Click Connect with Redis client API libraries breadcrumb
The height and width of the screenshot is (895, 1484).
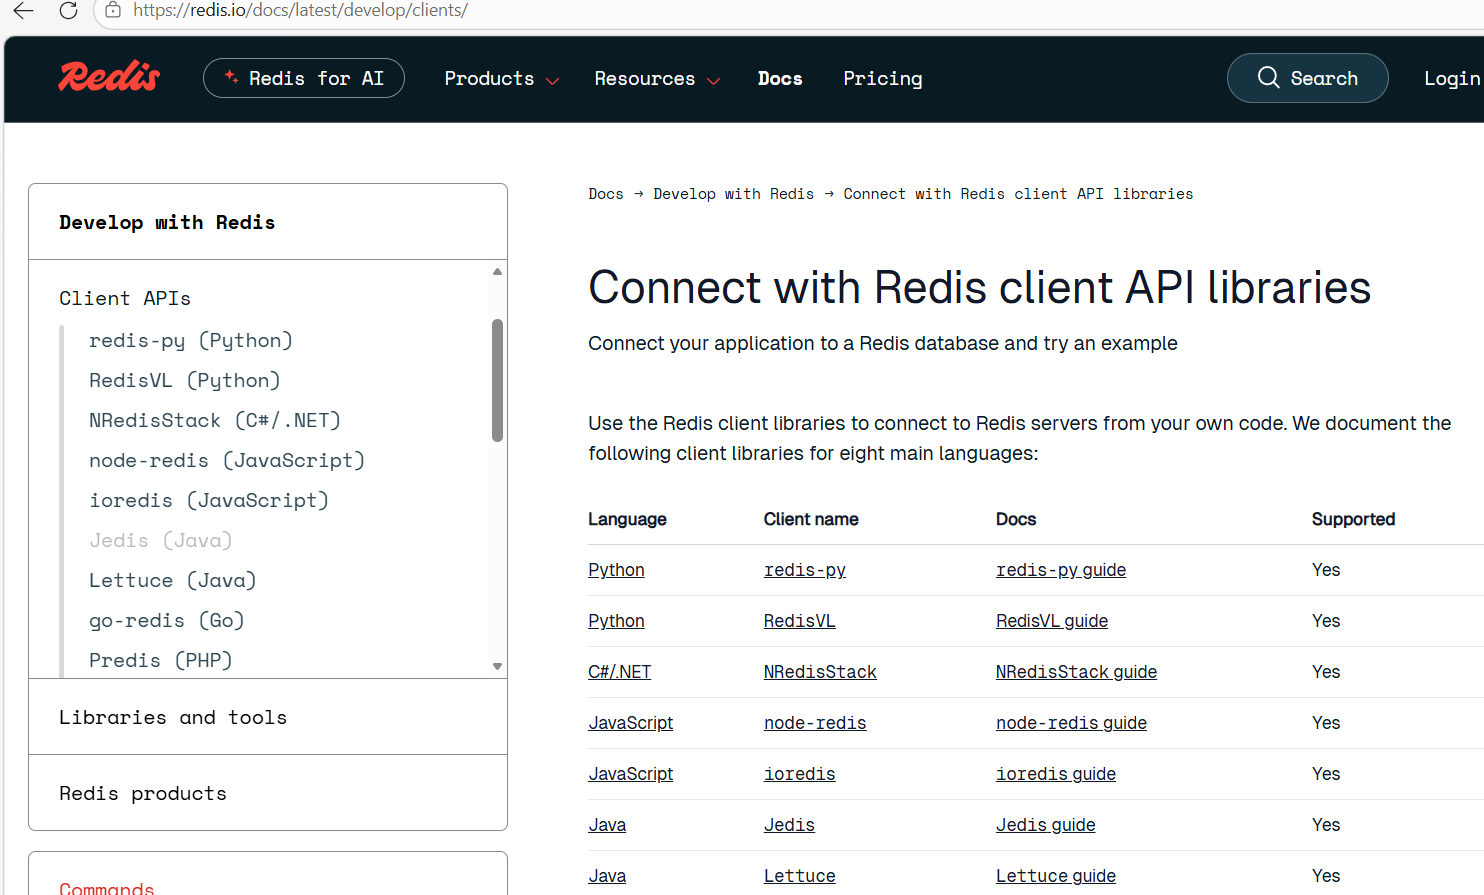click(1018, 194)
